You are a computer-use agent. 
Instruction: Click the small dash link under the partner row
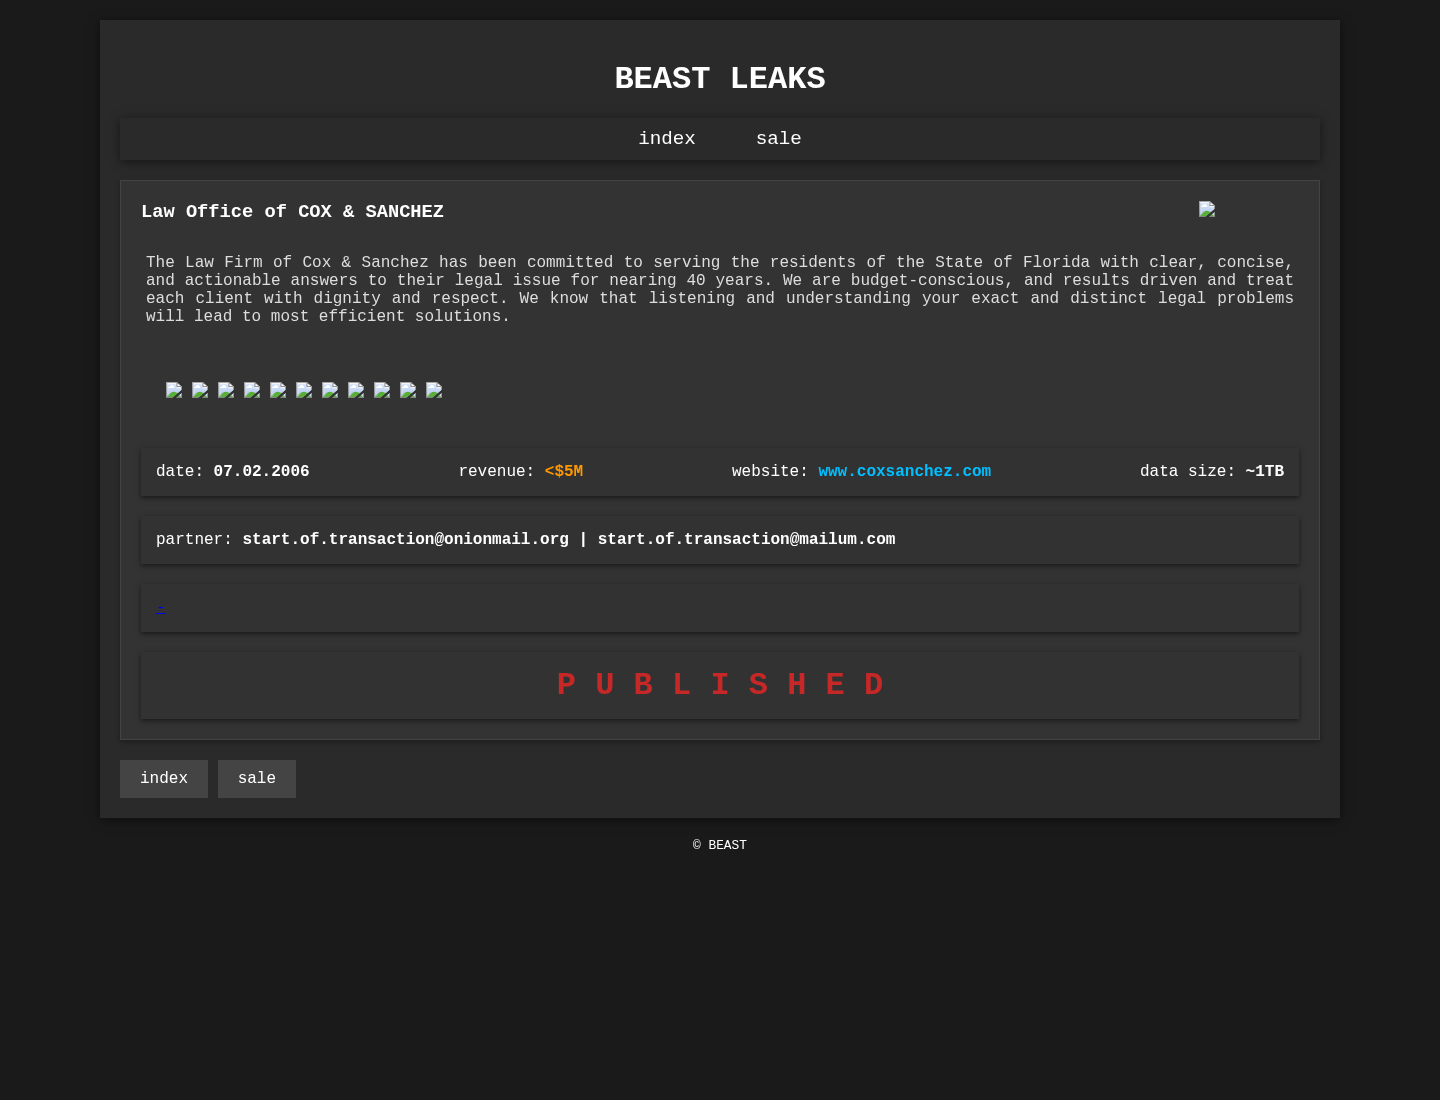[161, 608]
